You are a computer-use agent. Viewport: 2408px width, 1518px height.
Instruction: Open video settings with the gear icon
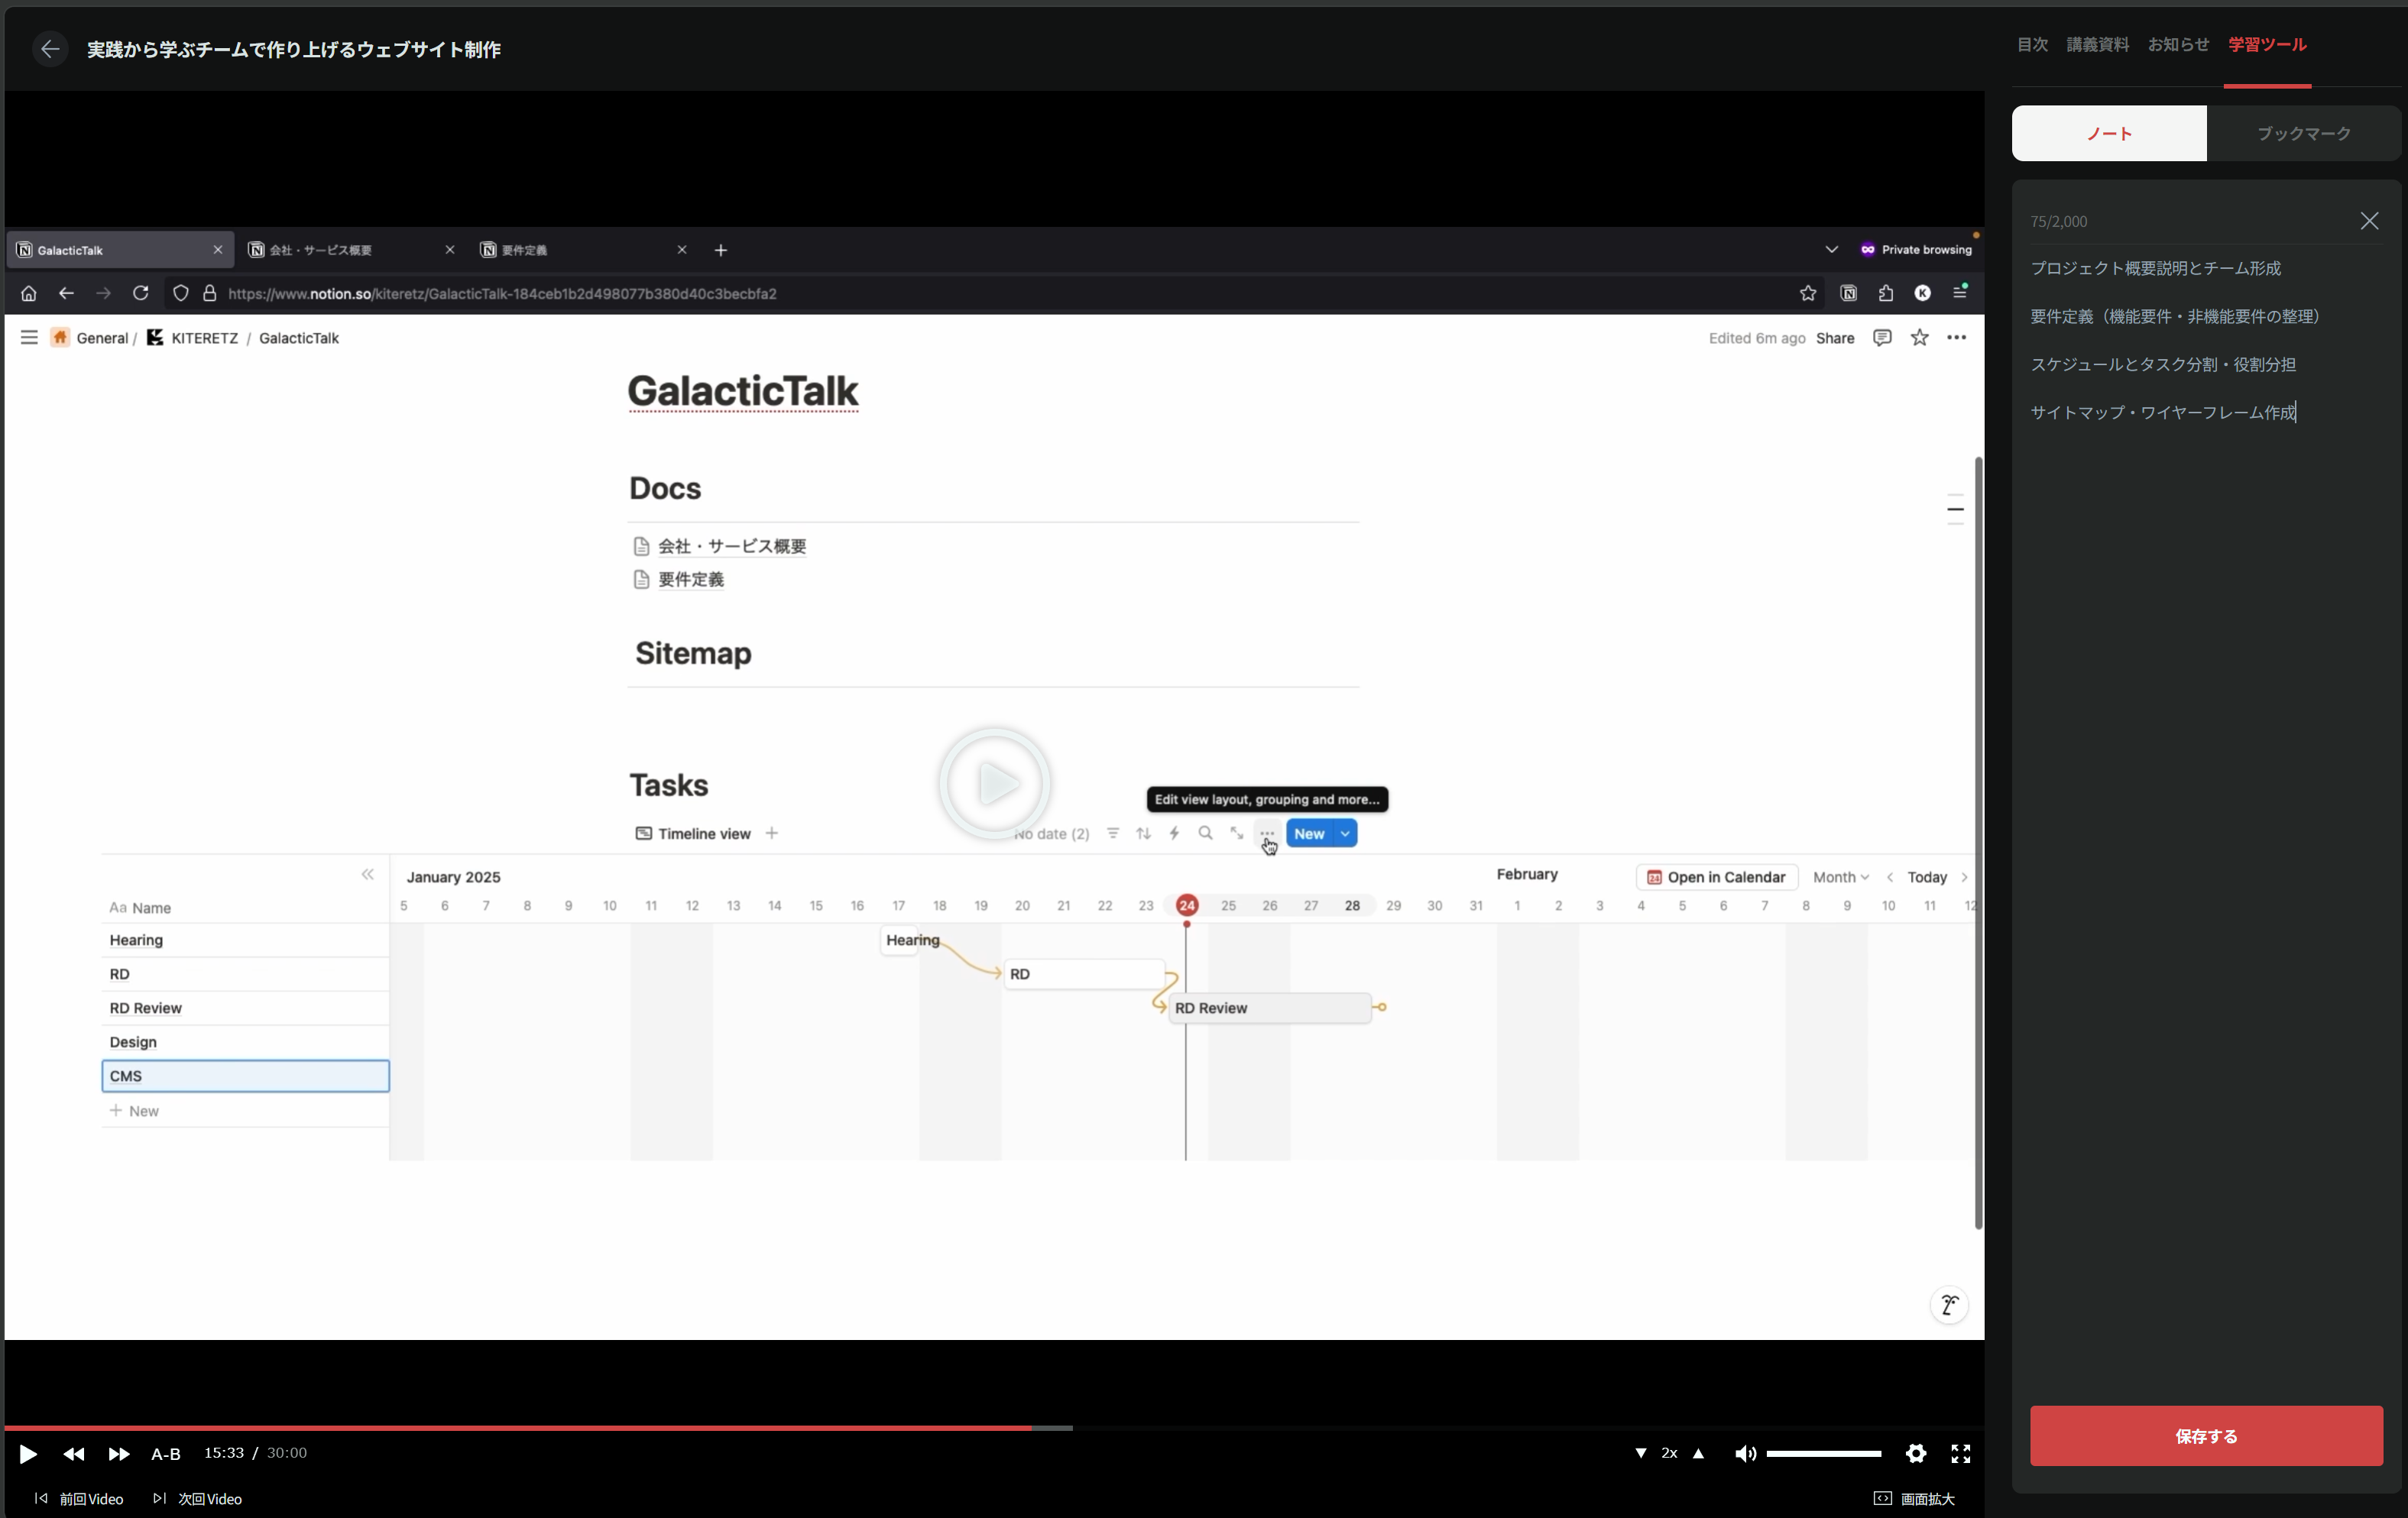point(1915,1453)
